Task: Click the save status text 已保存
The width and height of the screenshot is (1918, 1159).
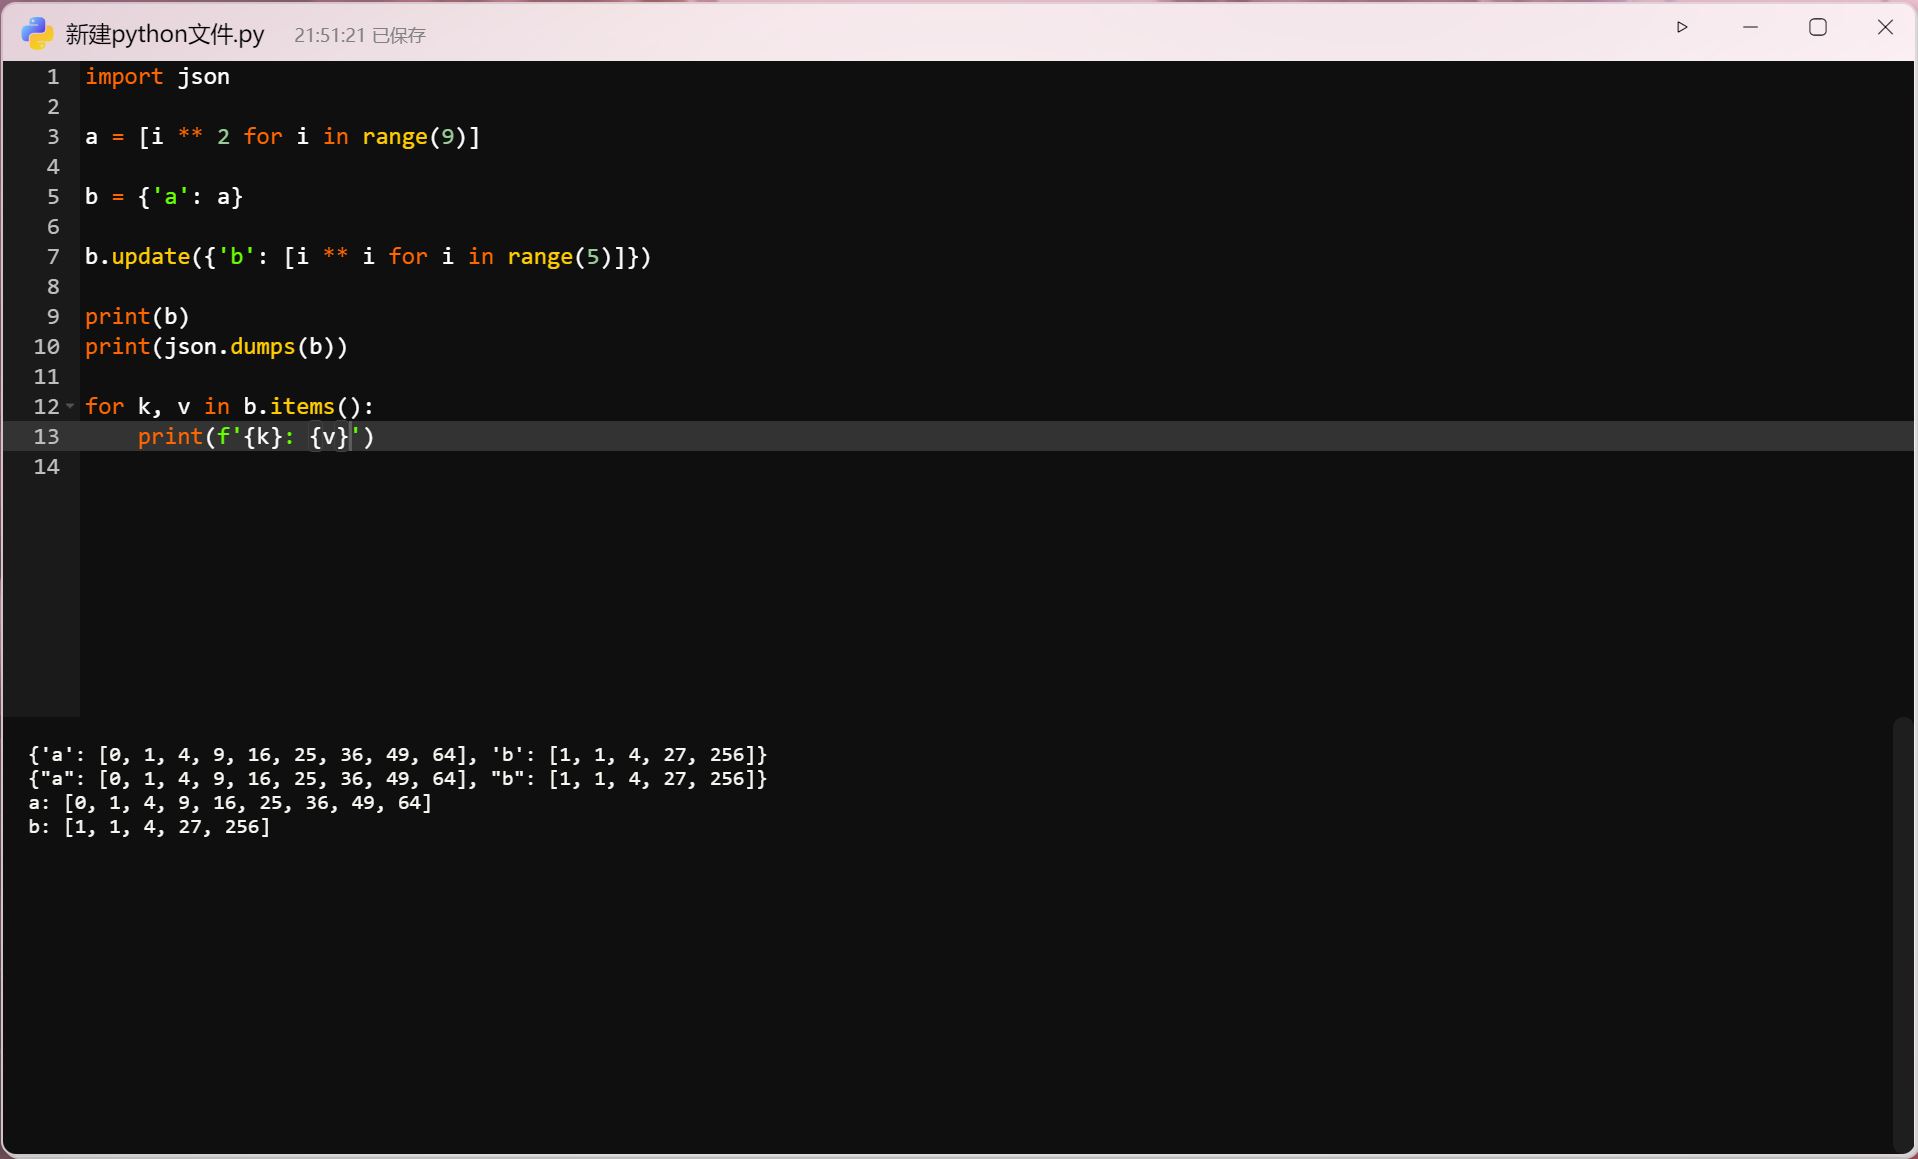Action: pos(399,35)
